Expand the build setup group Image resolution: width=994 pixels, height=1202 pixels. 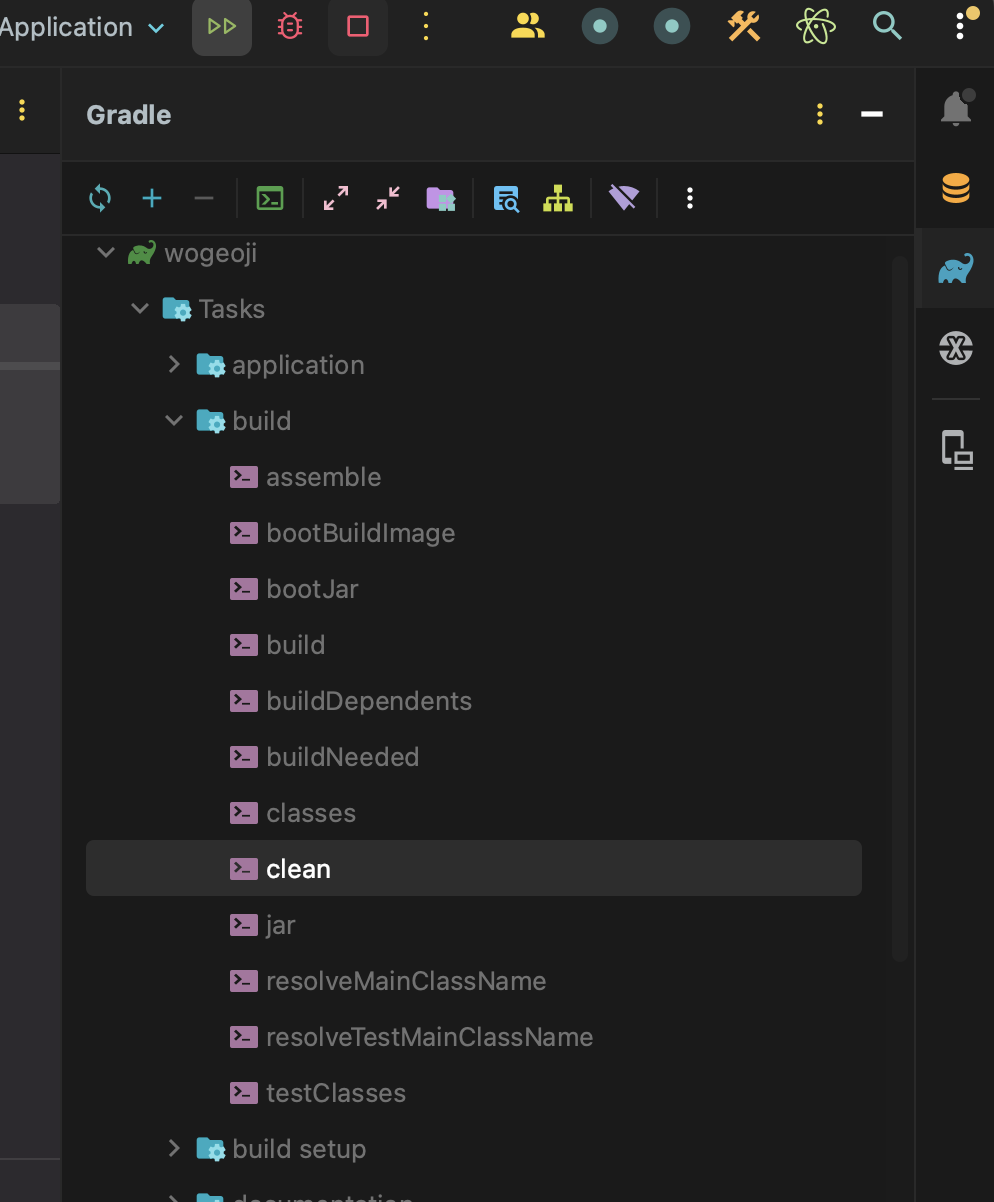[174, 1149]
